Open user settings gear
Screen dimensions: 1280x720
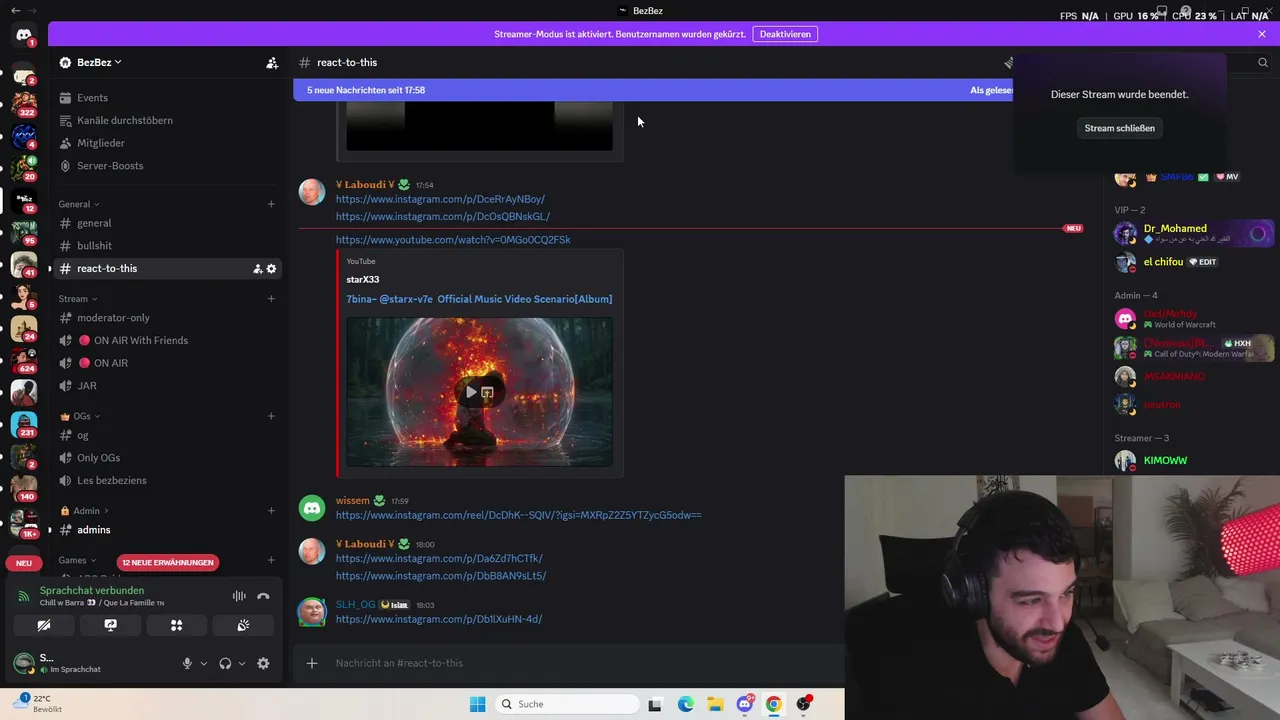(x=263, y=663)
